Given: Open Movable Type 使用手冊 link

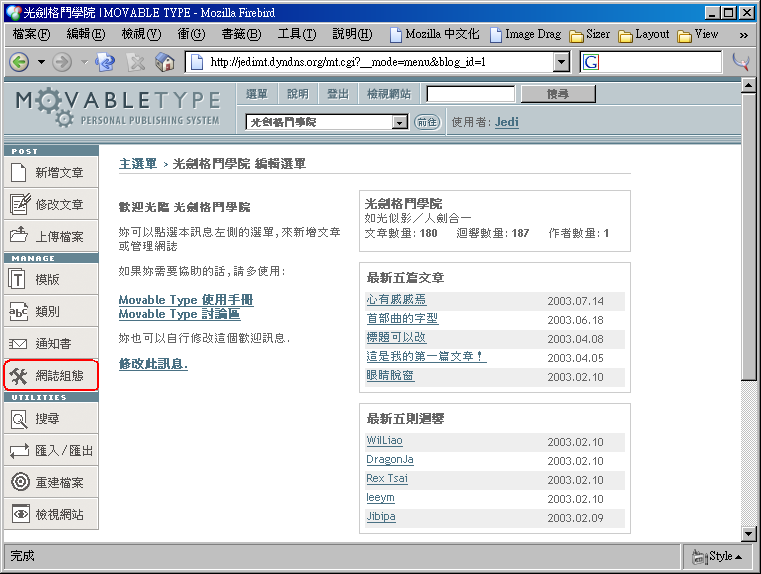Looking at the screenshot, I should (186, 300).
